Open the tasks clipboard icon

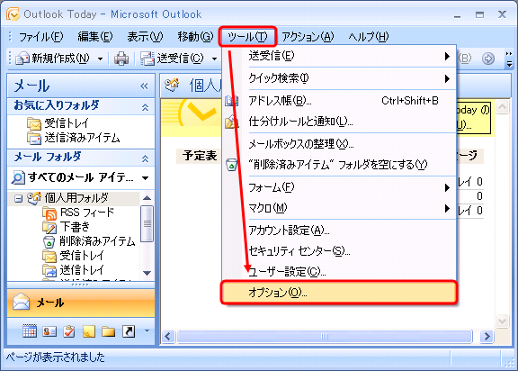pyautogui.click(x=69, y=331)
